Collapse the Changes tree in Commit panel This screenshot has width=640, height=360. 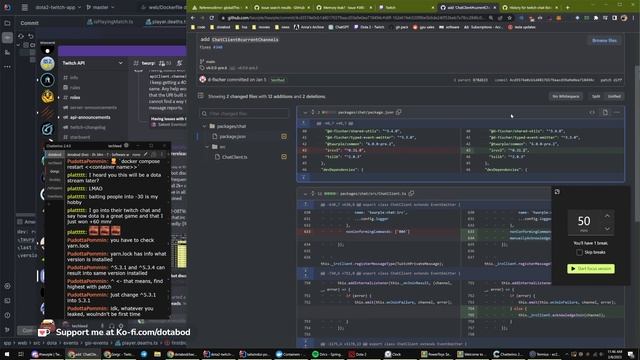click(18, 45)
